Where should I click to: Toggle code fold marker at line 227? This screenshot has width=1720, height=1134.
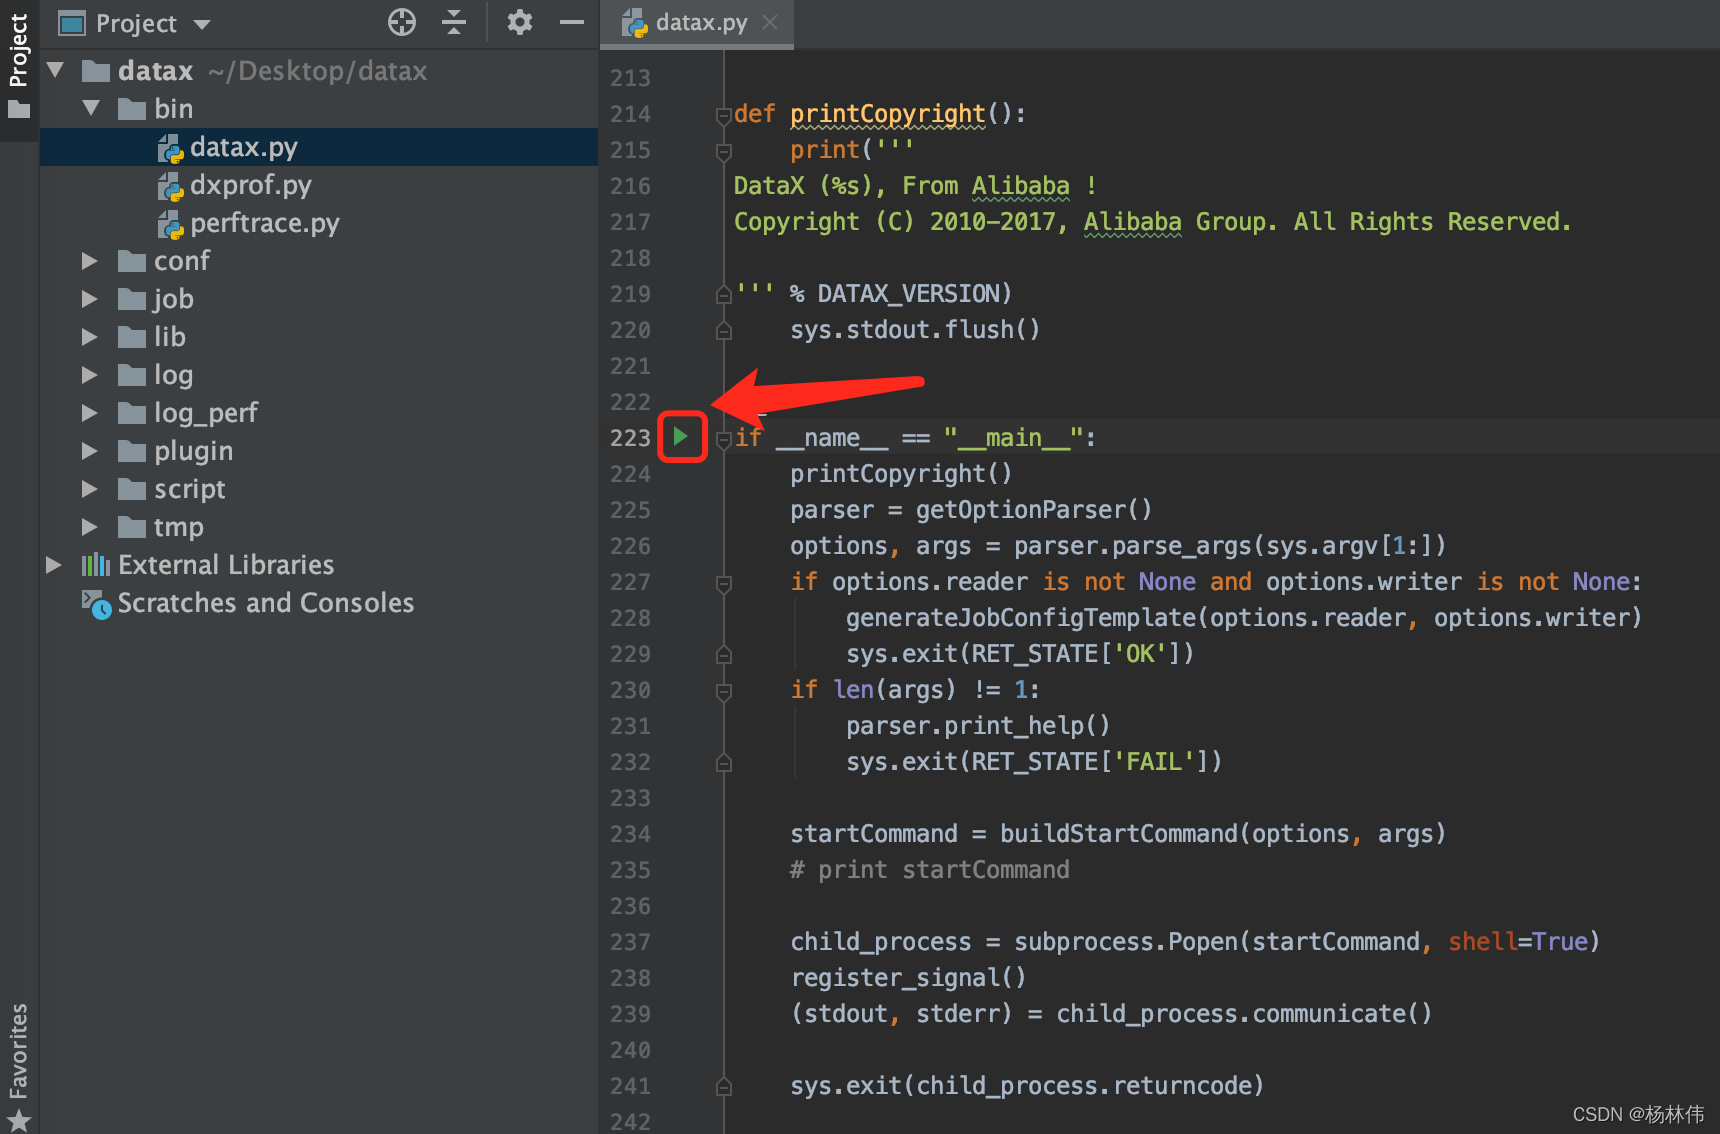coord(724,583)
